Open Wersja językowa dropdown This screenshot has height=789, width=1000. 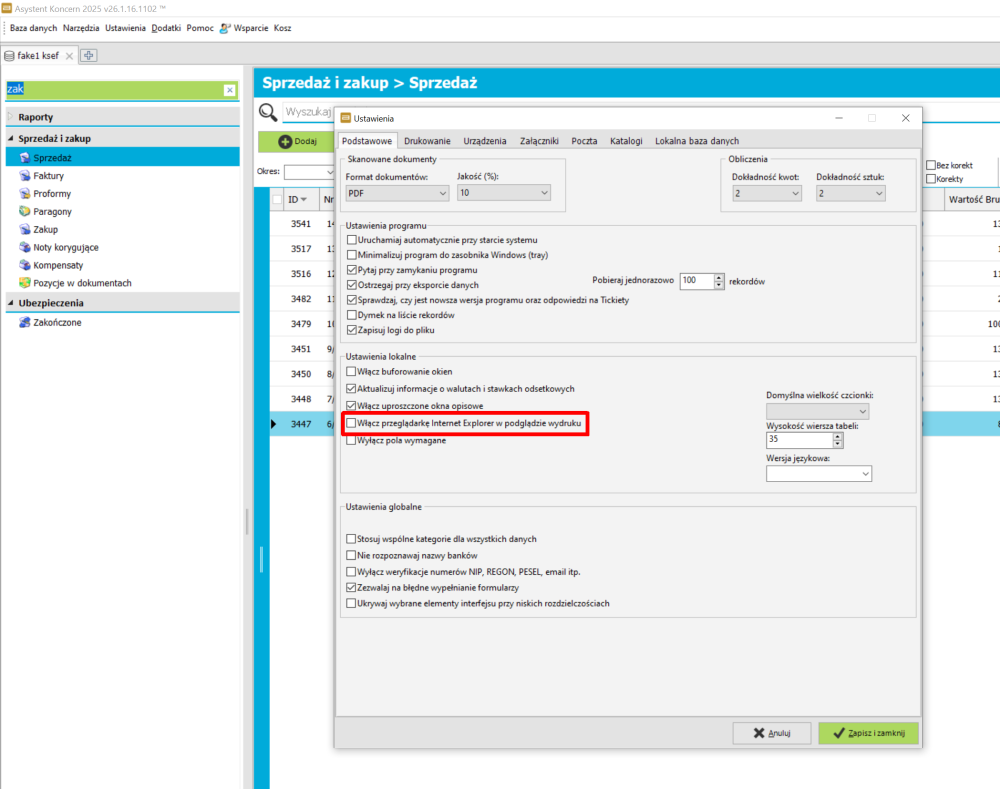pos(819,474)
